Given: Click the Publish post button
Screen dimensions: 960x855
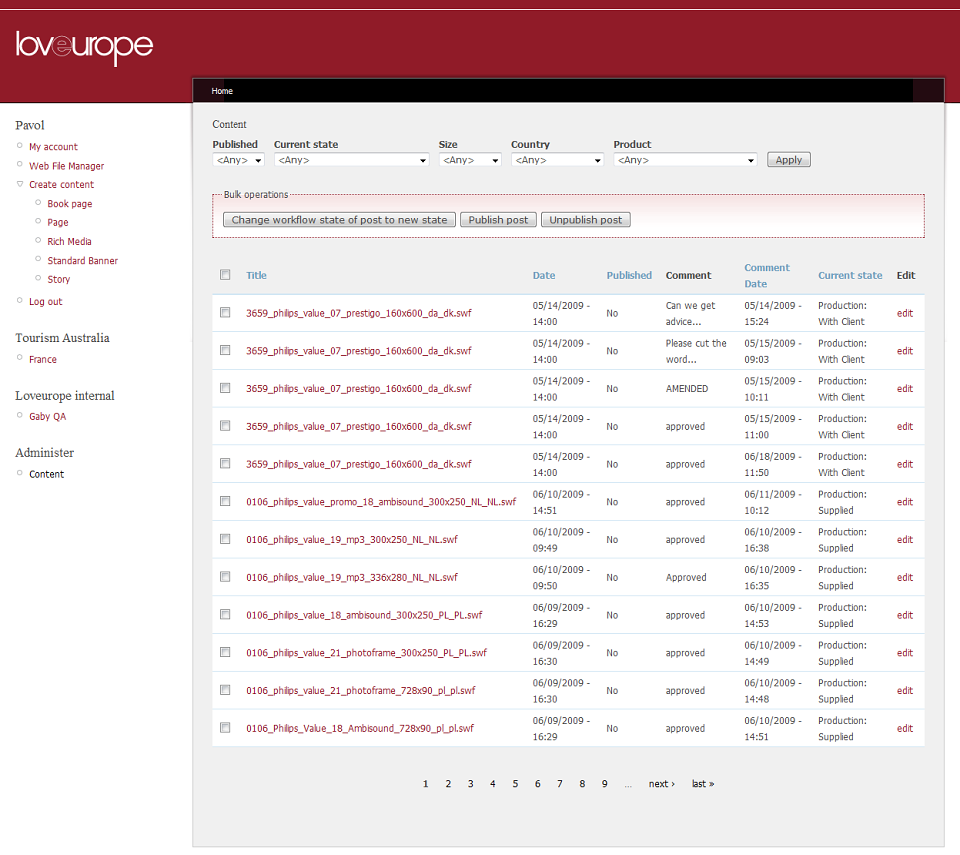Looking at the screenshot, I should pyautogui.click(x=498, y=220).
